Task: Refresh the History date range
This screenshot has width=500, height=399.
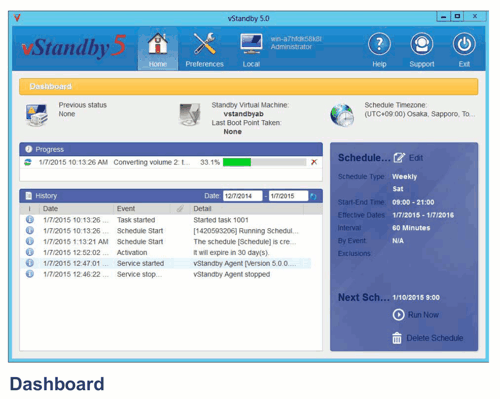Action: click(313, 196)
